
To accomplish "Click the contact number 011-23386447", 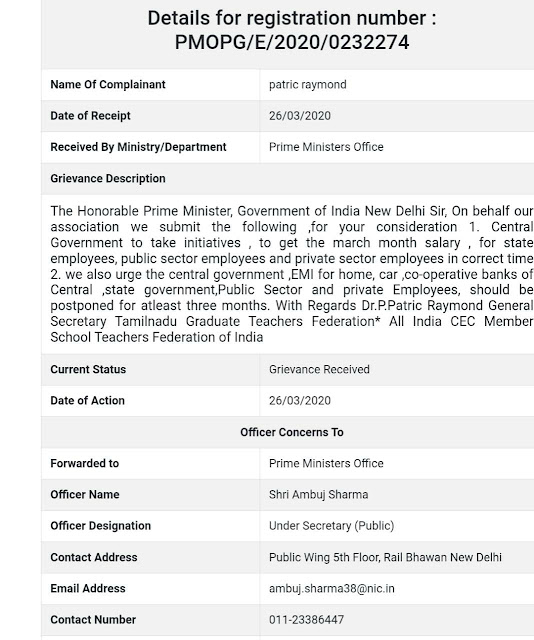I will pyautogui.click(x=306, y=620).
